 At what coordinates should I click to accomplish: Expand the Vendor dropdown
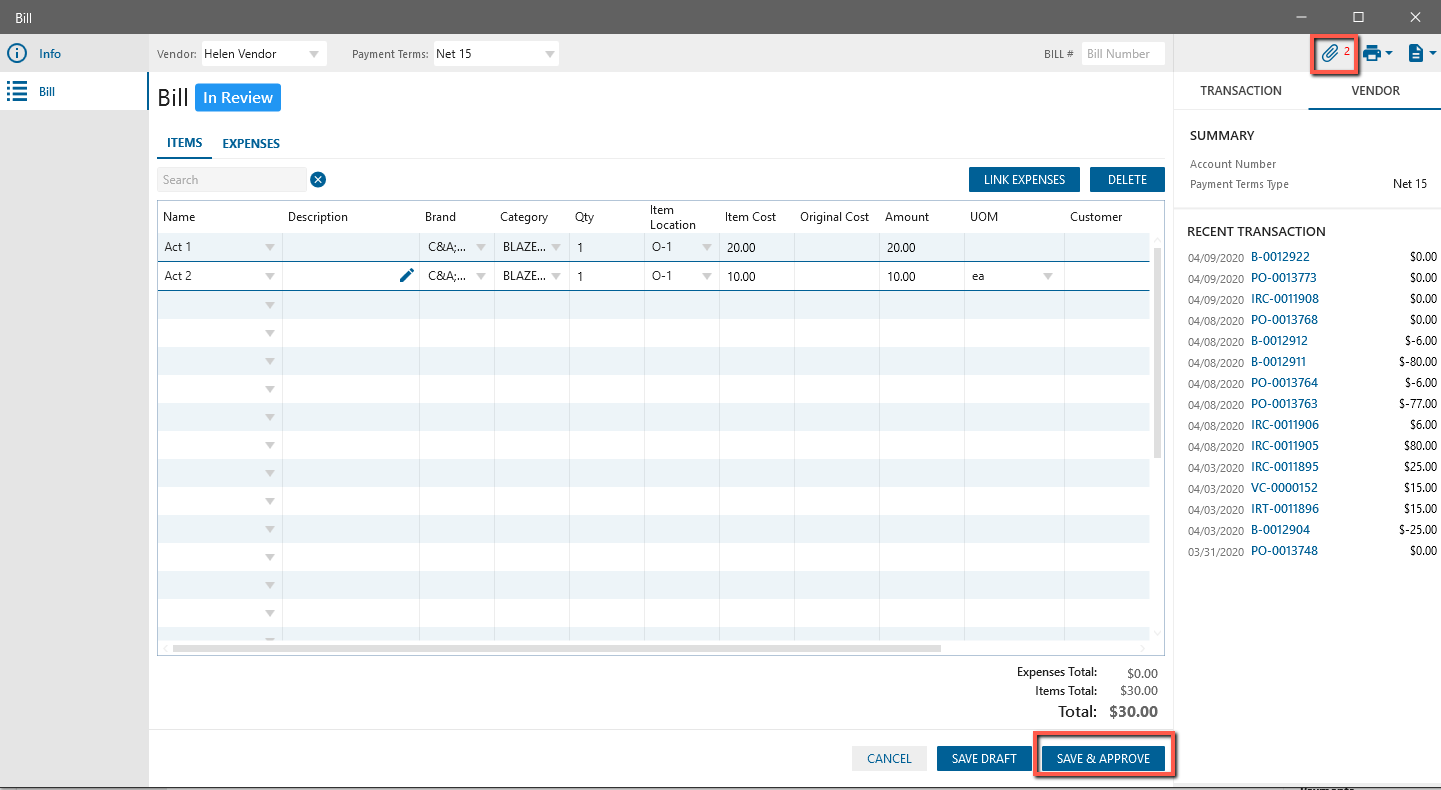[314, 54]
